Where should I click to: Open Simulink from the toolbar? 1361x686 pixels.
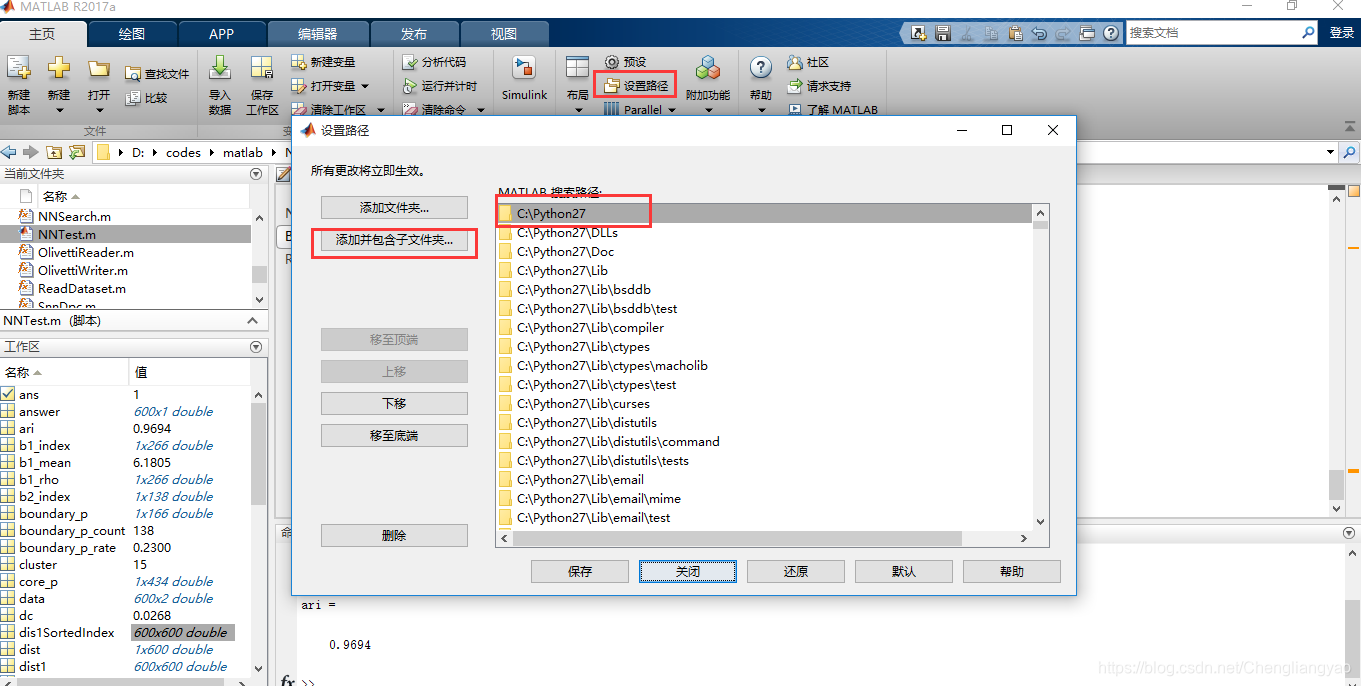pyautogui.click(x=524, y=78)
